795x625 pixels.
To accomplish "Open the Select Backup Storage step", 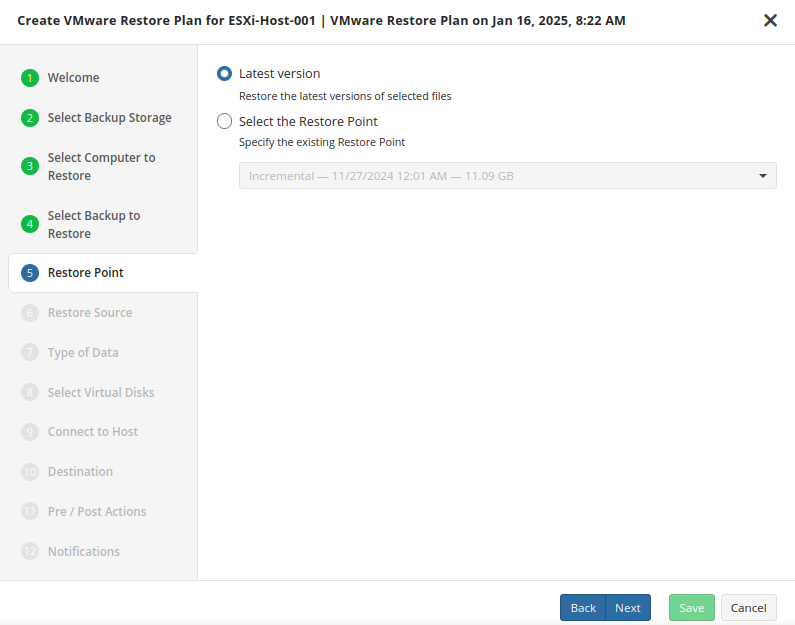I will coord(109,118).
